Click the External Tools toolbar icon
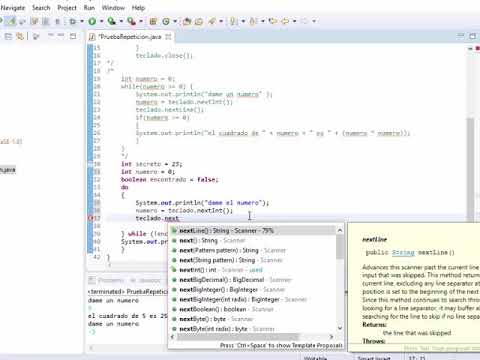The image size is (480, 360). coord(131,21)
